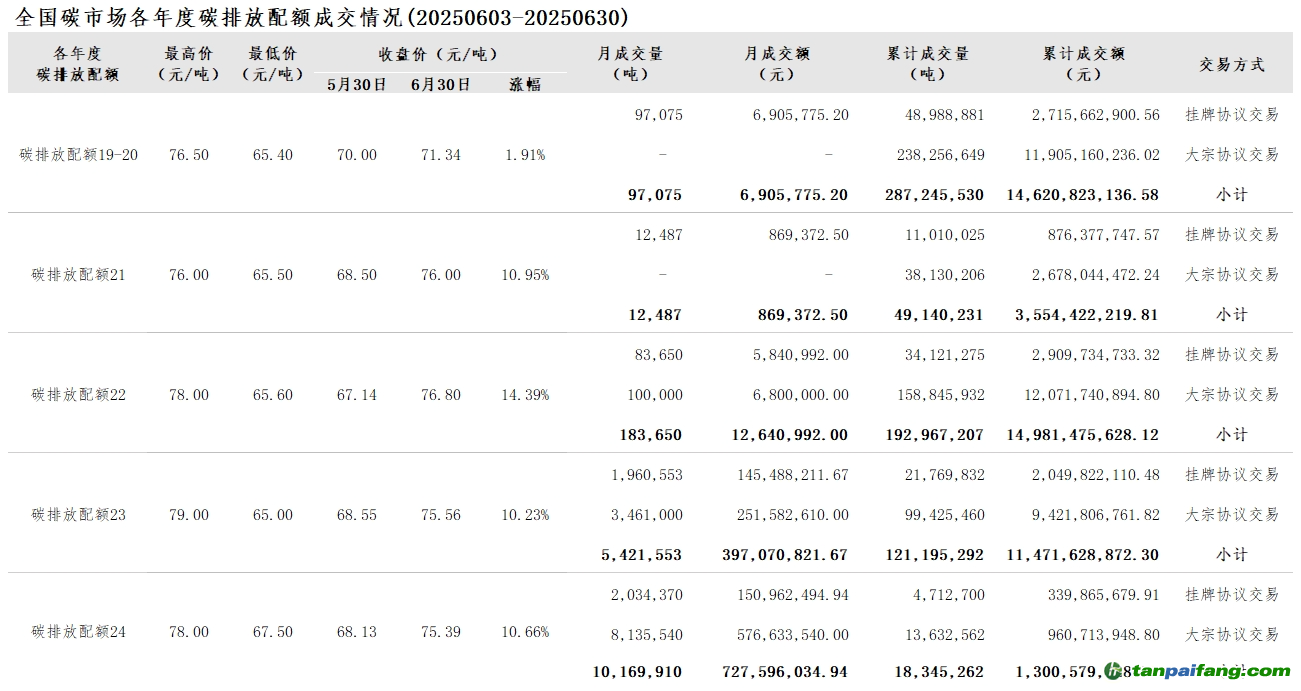Click the tanpaifang.com watermark logo icon
This screenshot has height=691, width=1301.
[1115, 671]
